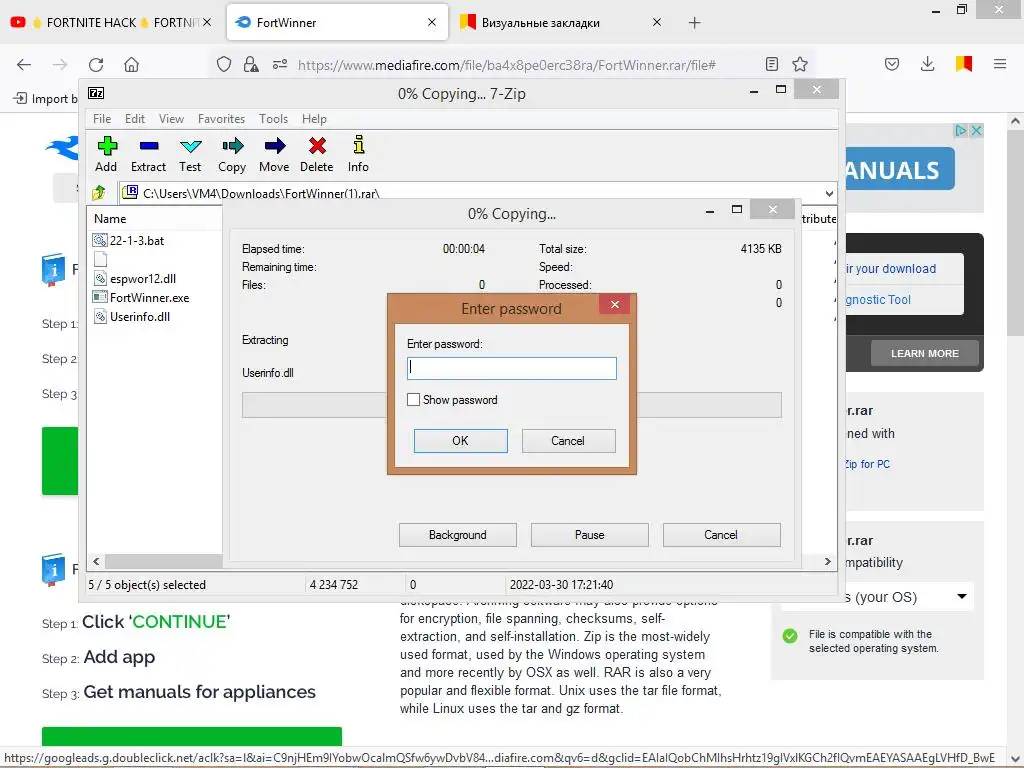The image size is (1024, 768).
Task: Click the mediafire URL in the address bar
Action: click(507, 65)
